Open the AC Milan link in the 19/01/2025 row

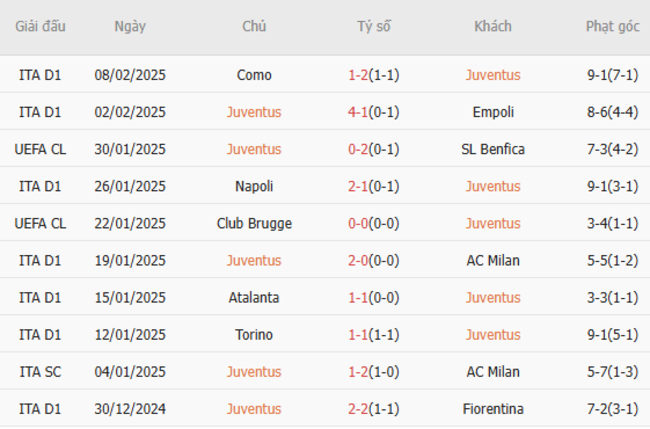pyautogui.click(x=493, y=260)
